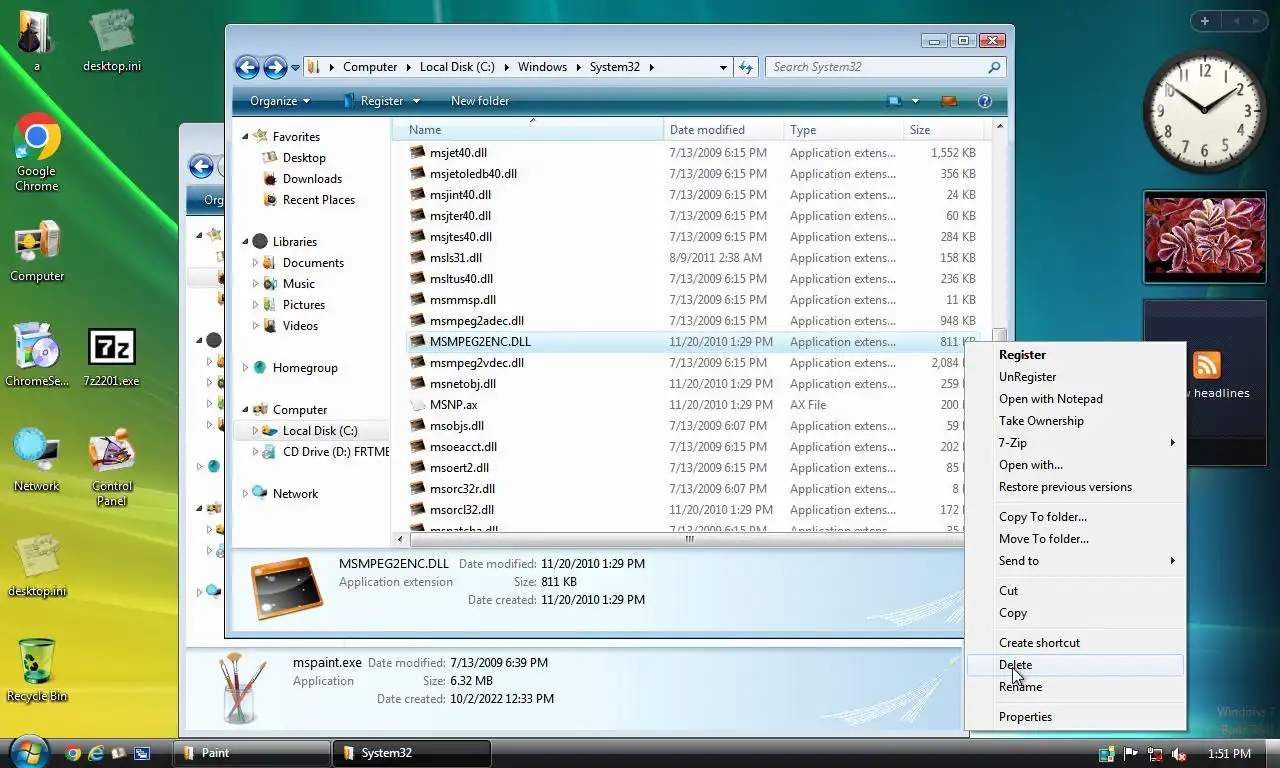Select Open with Notepad menu entry
Image resolution: width=1280 pixels, height=768 pixels.
[x=1075, y=399]
